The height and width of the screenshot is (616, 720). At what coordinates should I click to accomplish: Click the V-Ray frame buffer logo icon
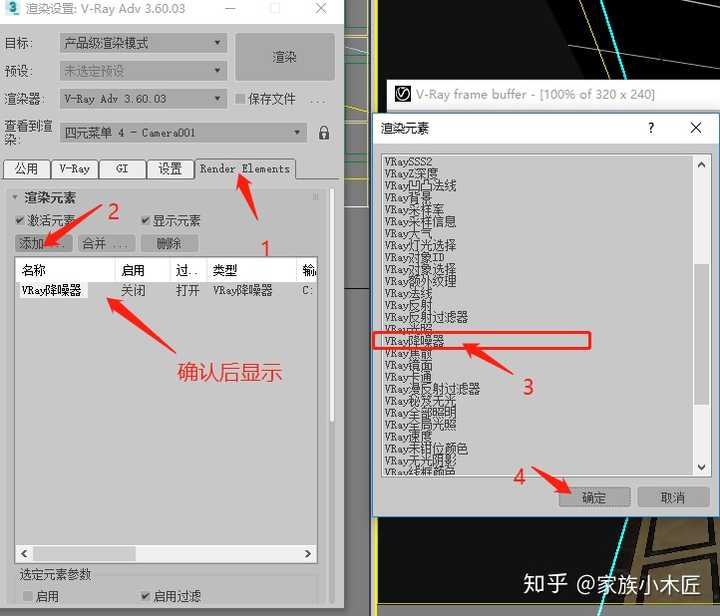click(403, 94)
